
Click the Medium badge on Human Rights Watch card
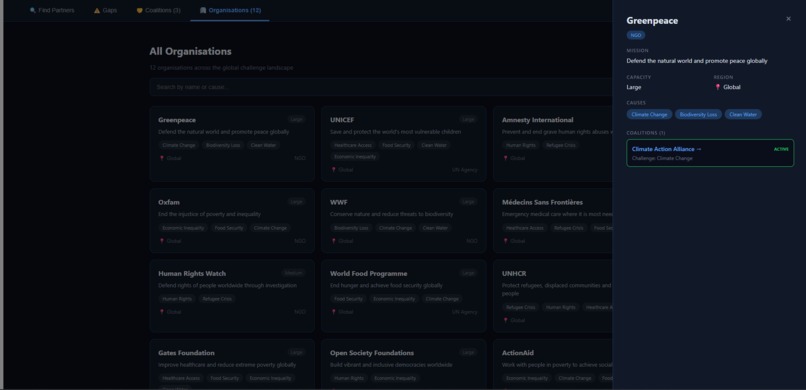click(x=294, y=273)
